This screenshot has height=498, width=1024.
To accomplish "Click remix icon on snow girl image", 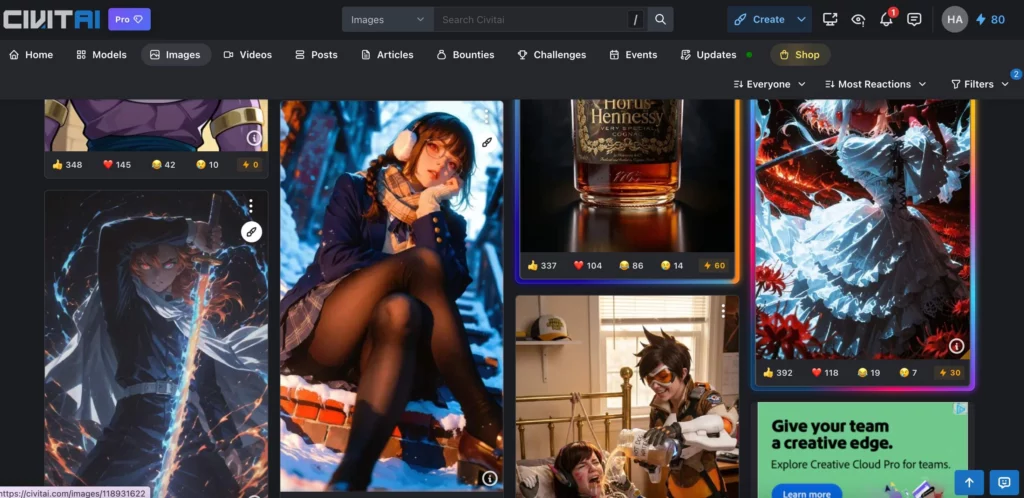I will click(x=487, y=142).
